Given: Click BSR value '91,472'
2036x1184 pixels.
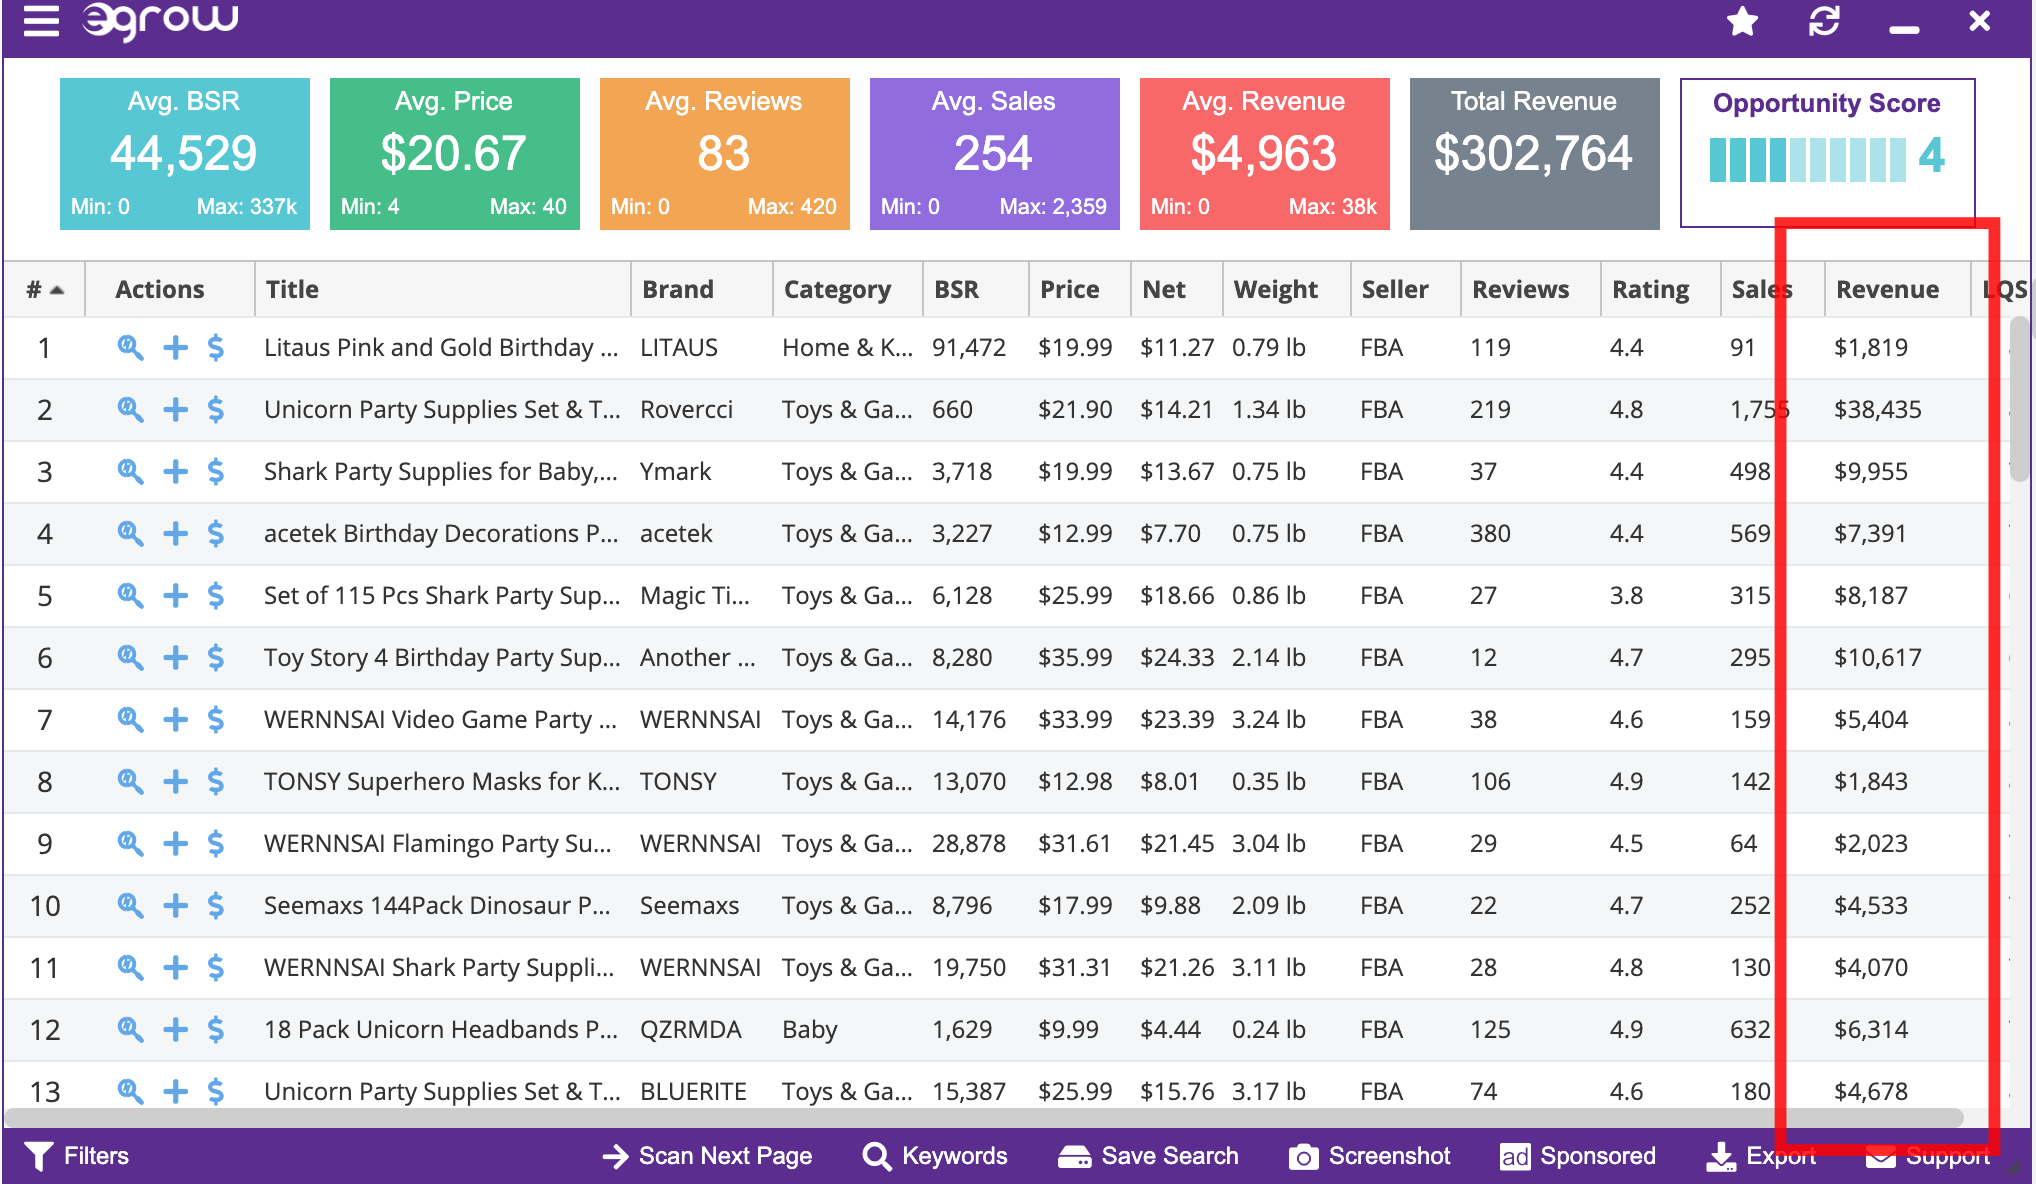Looking at the screenshot, I should pyautogui.click(x=969, y=347).
